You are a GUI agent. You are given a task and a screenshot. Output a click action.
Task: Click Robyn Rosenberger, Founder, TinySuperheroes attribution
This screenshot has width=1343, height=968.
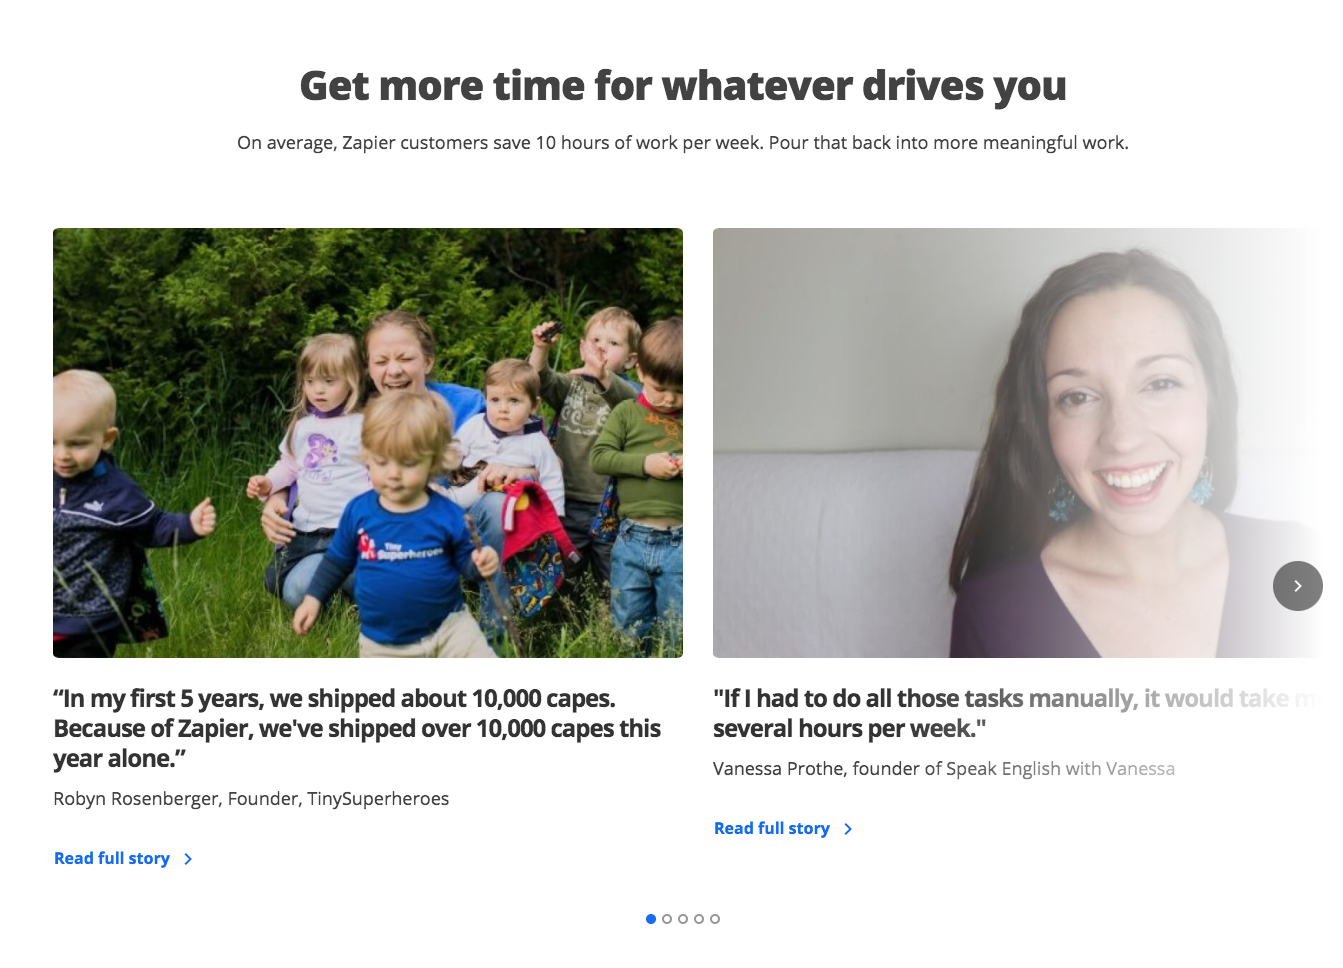pos(251,798)
